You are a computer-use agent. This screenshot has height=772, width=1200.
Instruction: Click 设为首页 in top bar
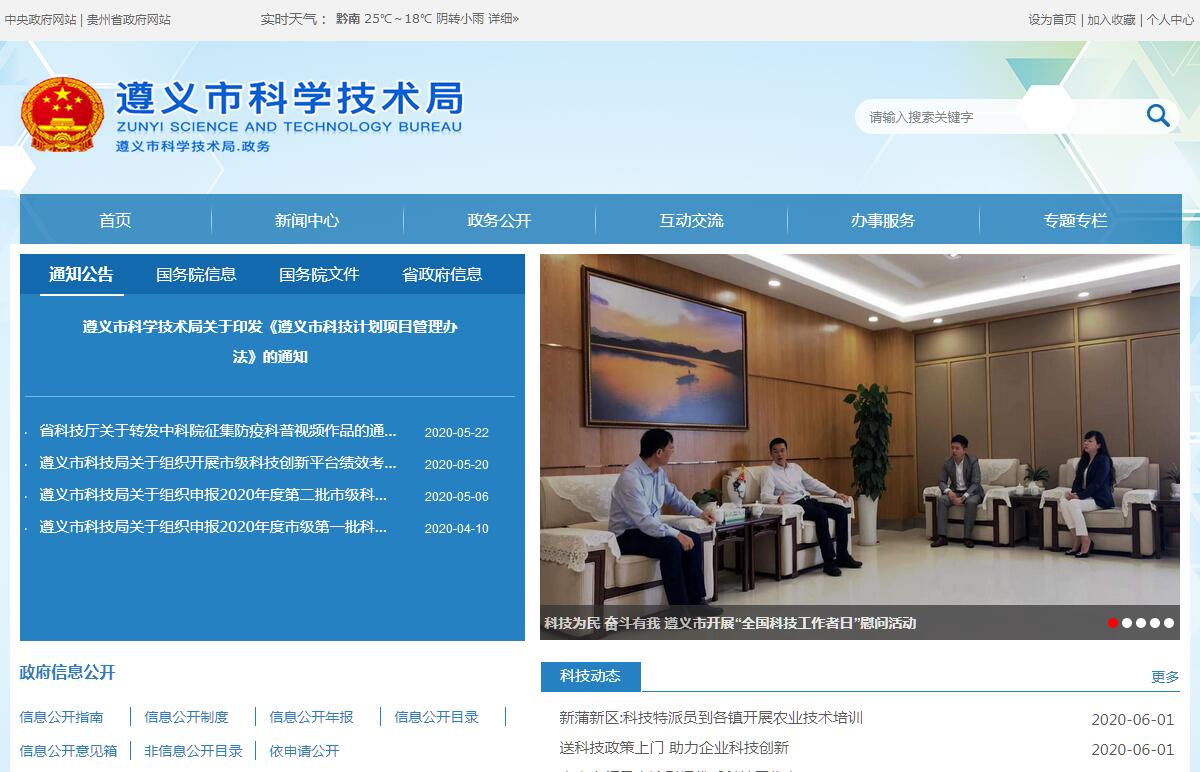click(x=1052, y=19)
